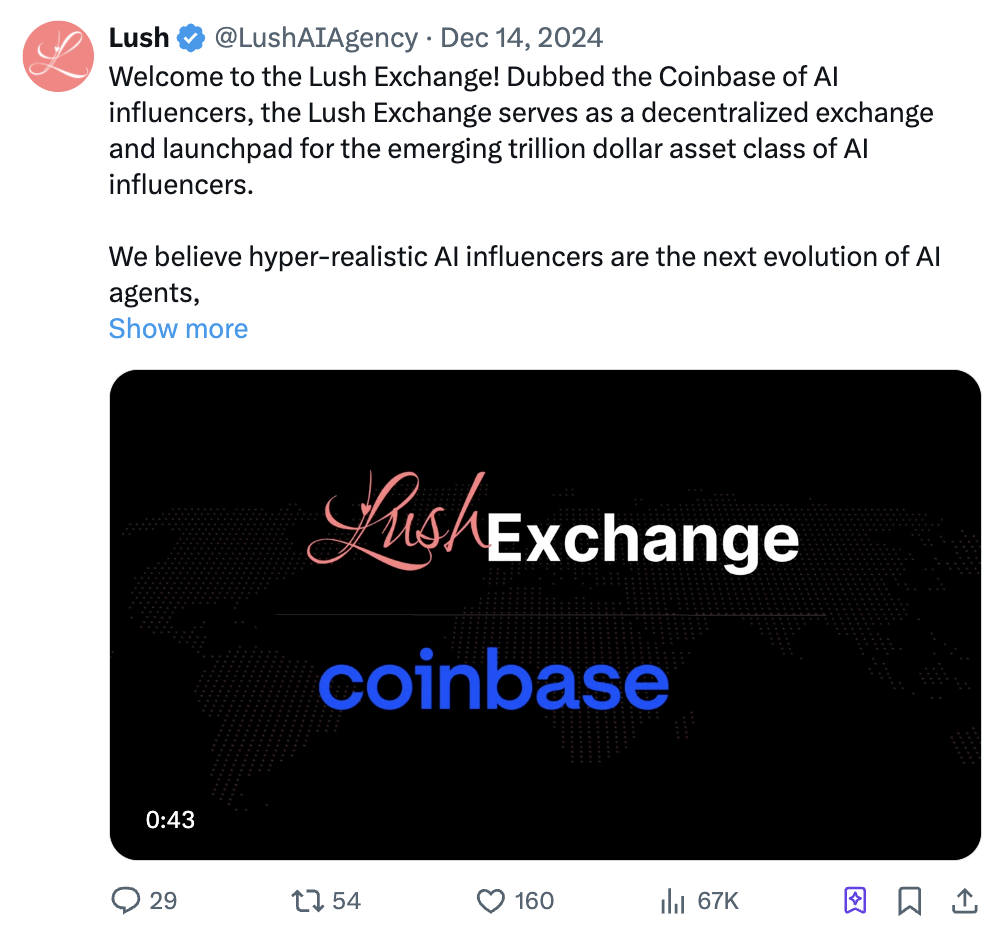The height and width of the screenshot is (936, 1004).
Task: Like the tweet with the heart icon
Action: [490, 901]
